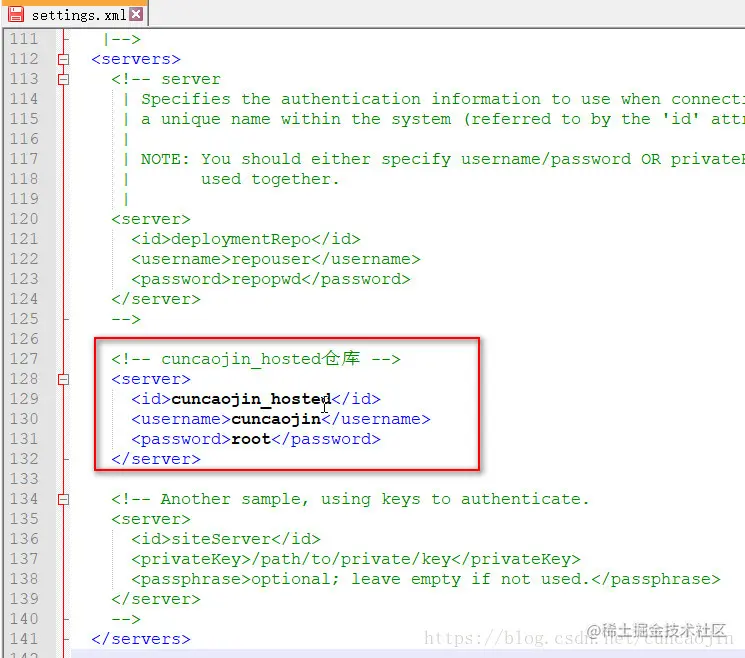Click the closing </server> tag on line 139
The height and width of the screenshot is (658, 745).
point(156,599)
